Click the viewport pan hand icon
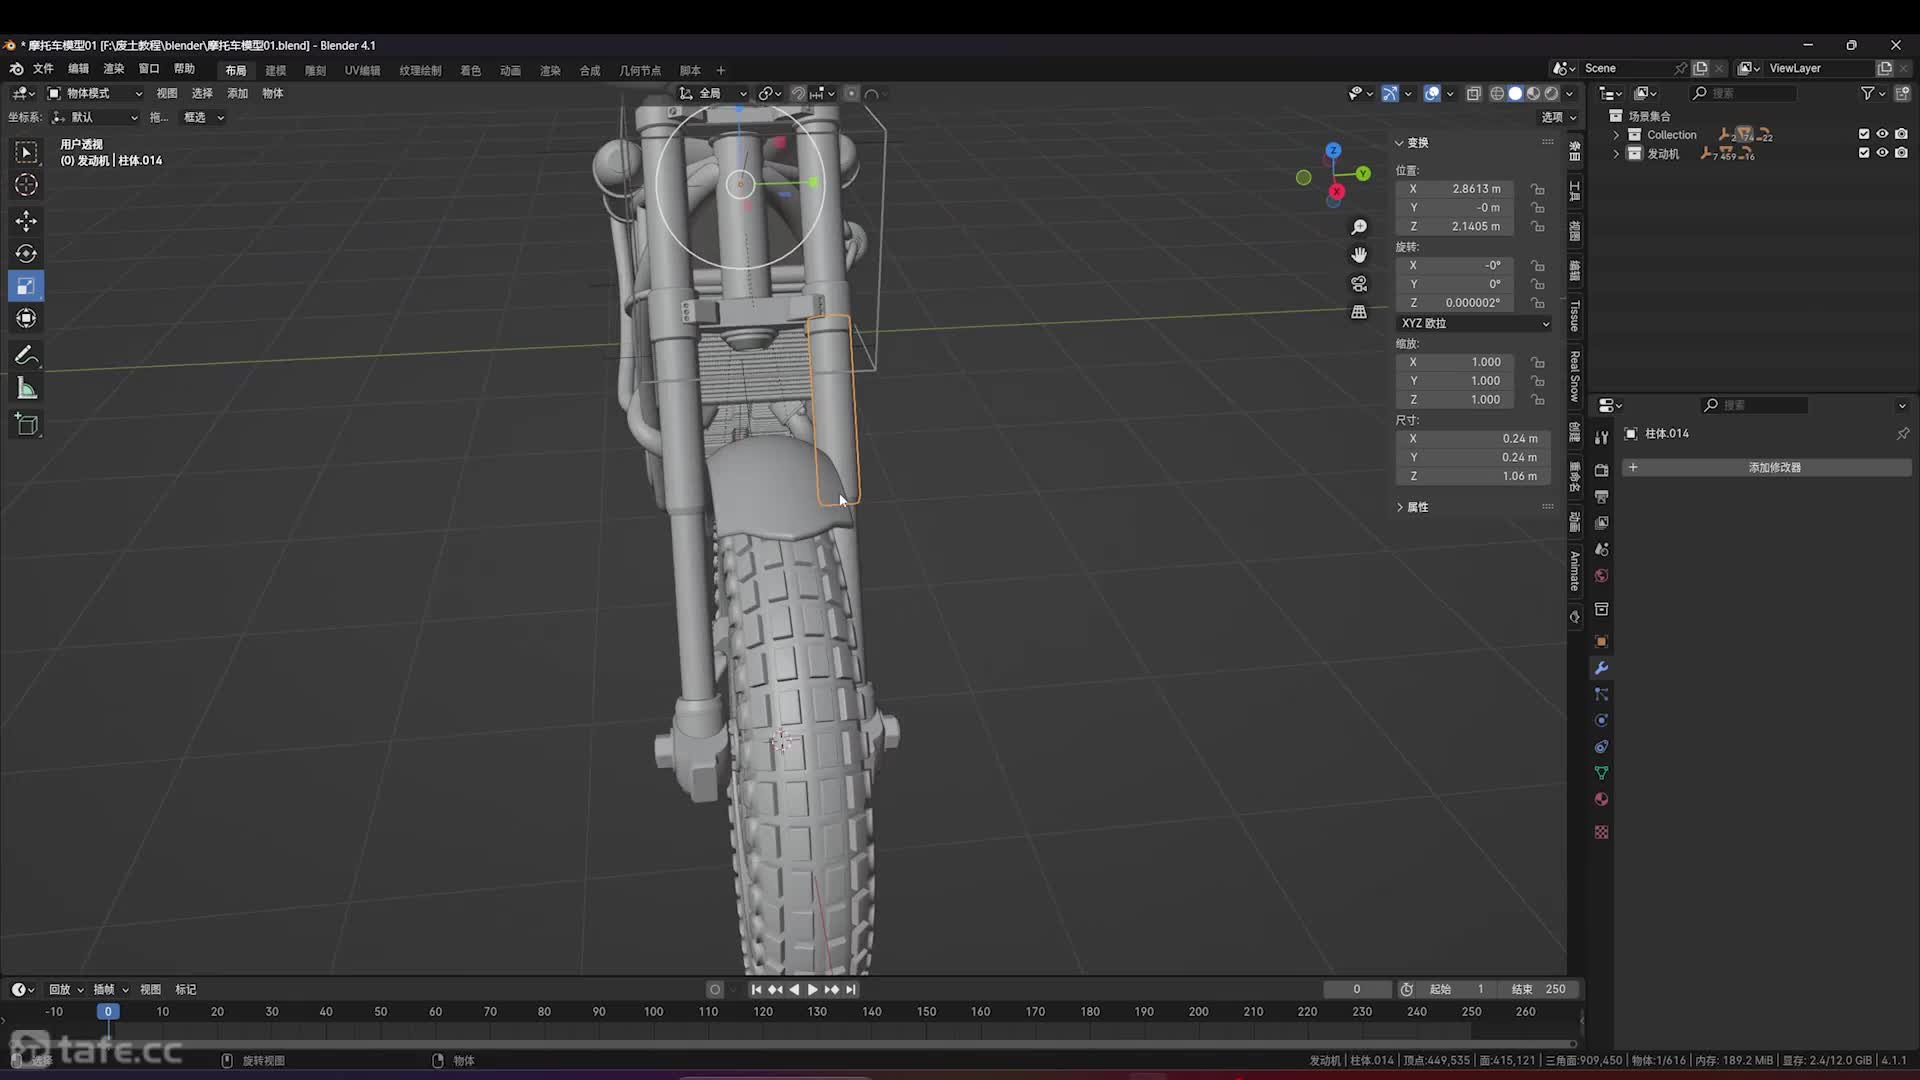This screenshot has height=1080, width=1920. pyautogui.click(x=1359, y=256)
